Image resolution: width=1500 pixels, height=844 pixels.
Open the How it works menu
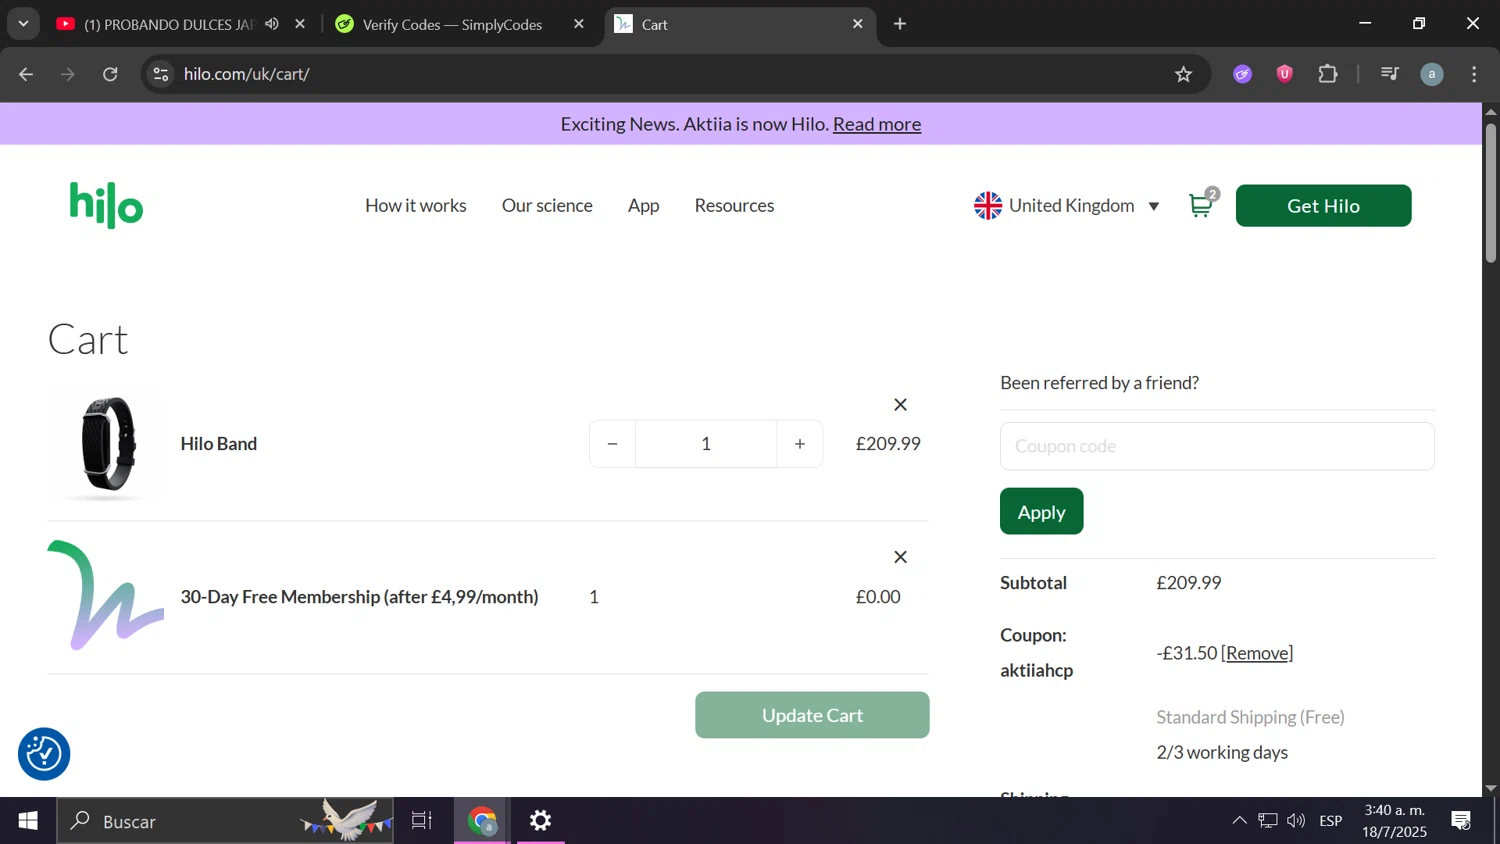point(416,205)
